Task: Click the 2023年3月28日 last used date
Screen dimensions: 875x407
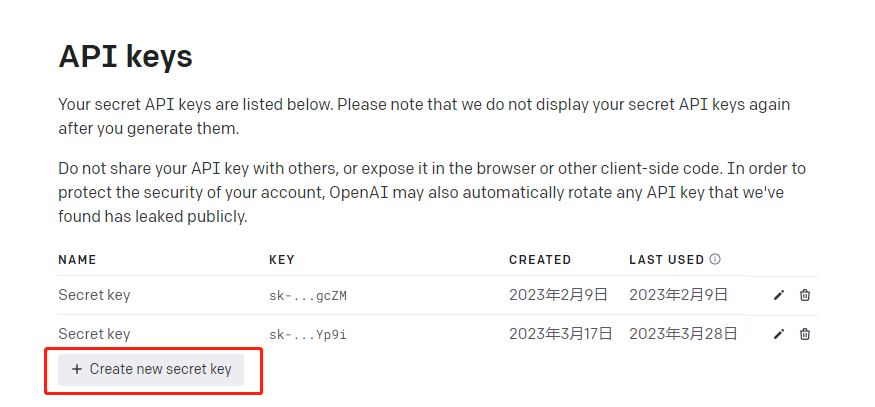Action: pos(684,334)
